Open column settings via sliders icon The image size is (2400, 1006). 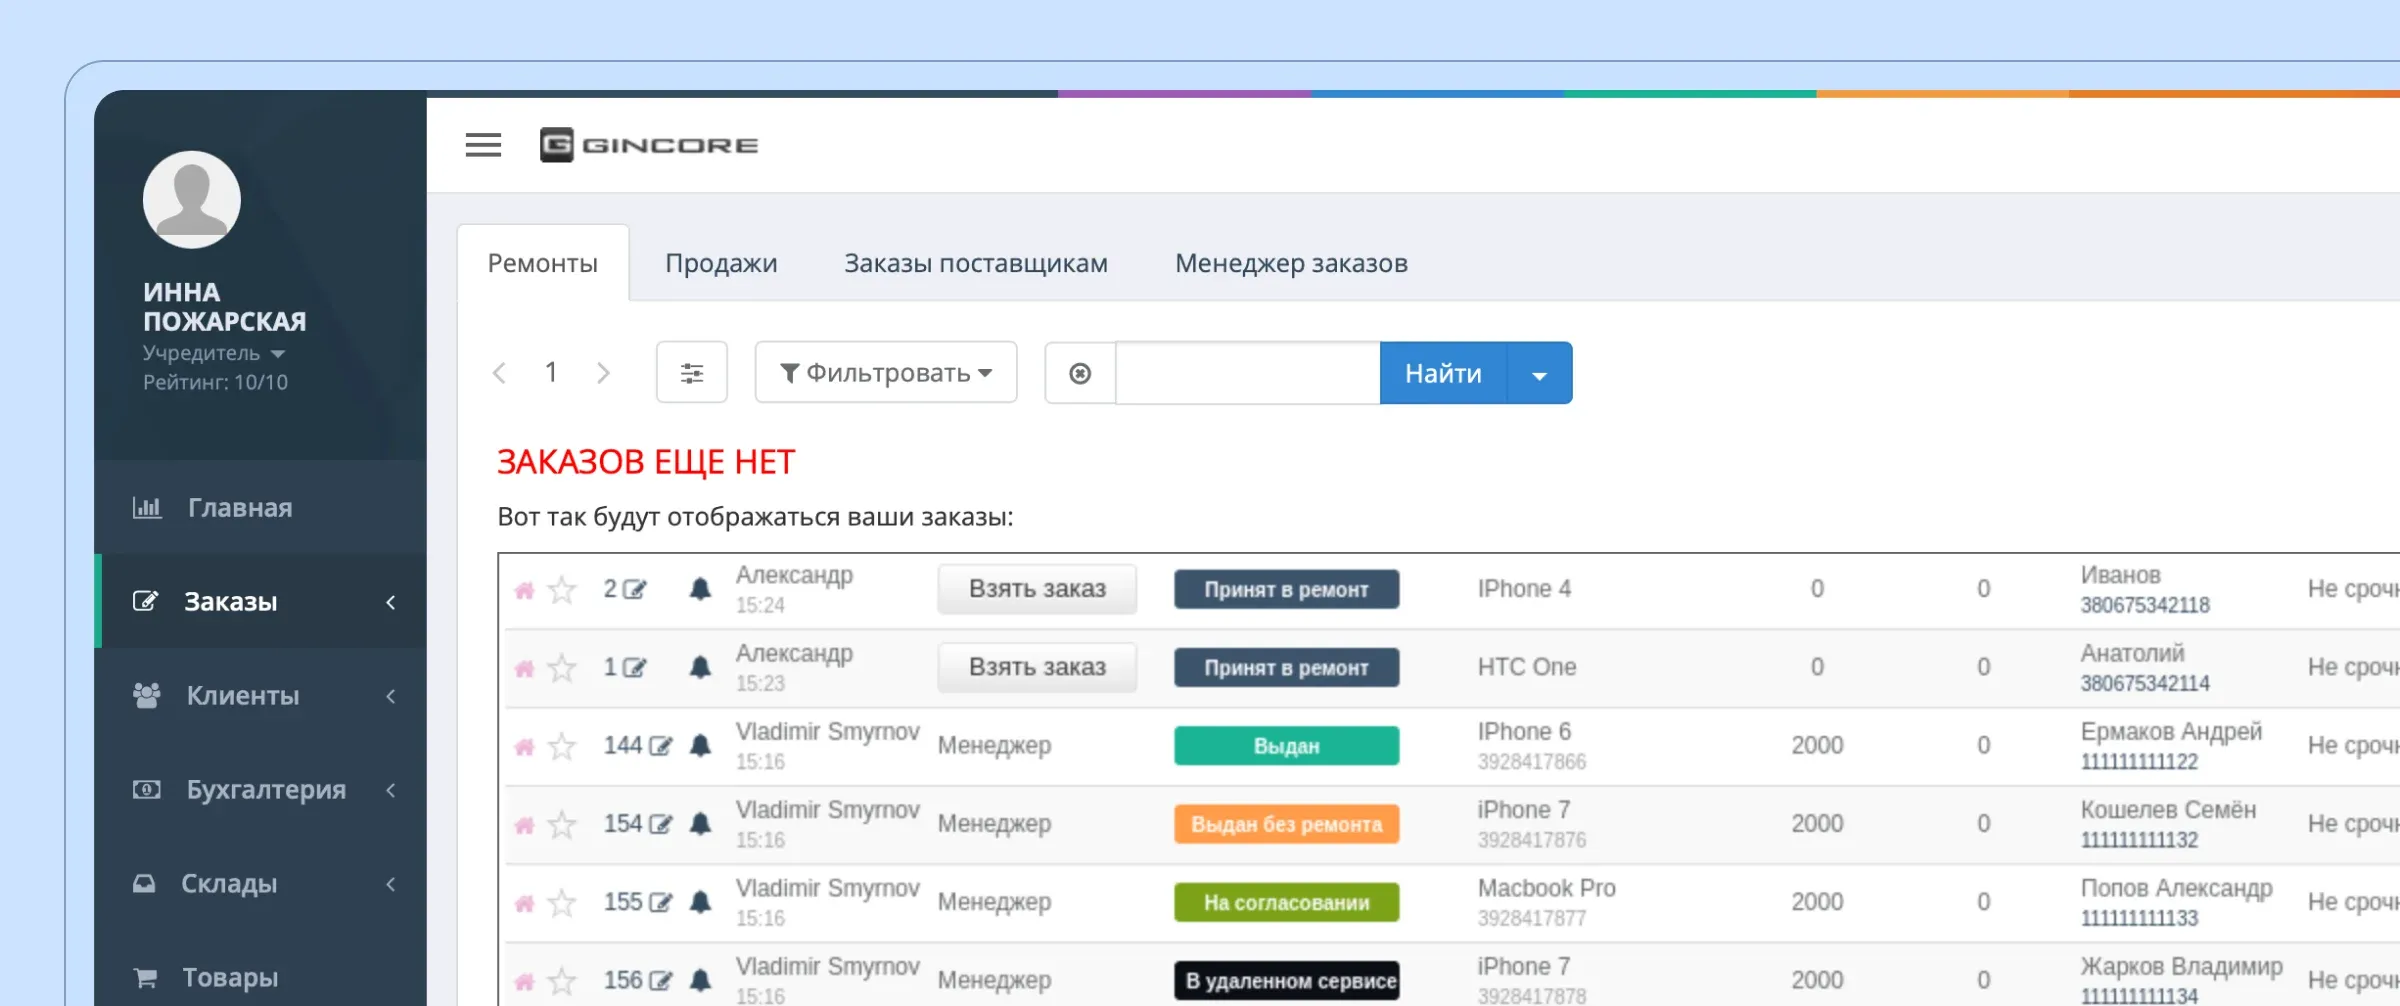click(x=692, y=372)
